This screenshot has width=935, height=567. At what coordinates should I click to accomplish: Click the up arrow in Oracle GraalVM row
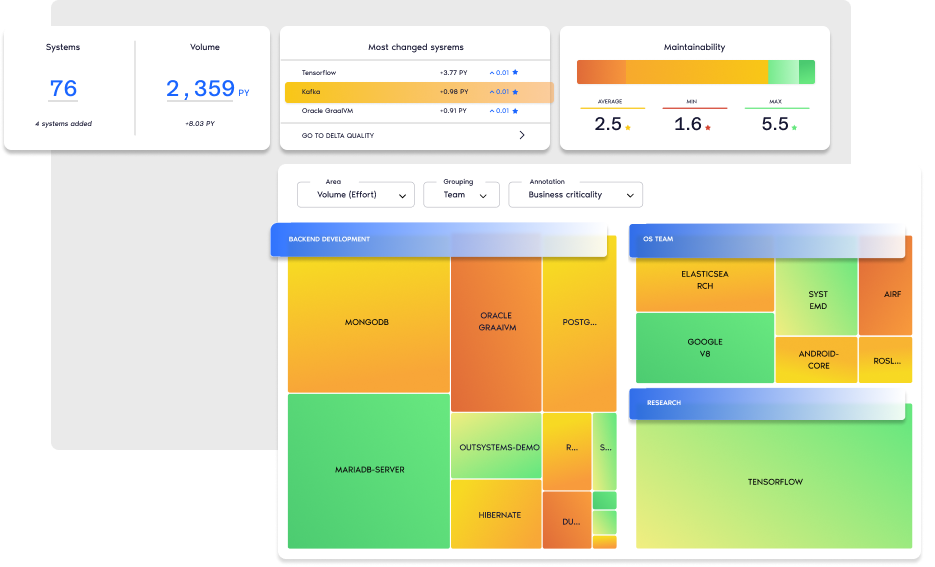click(x=492, y=111)
